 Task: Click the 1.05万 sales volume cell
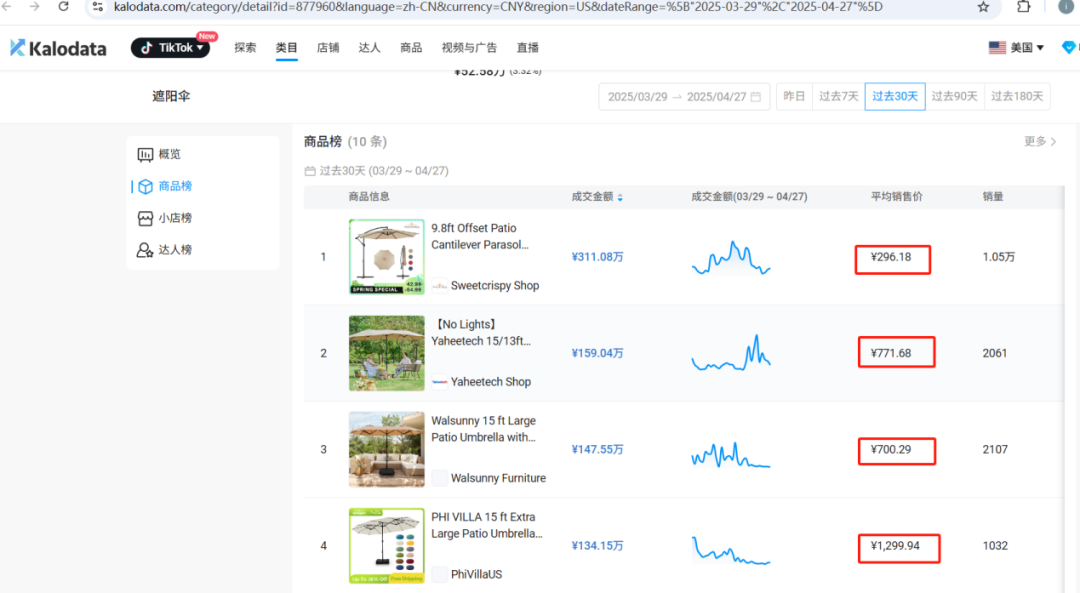(x=999, y=257)
